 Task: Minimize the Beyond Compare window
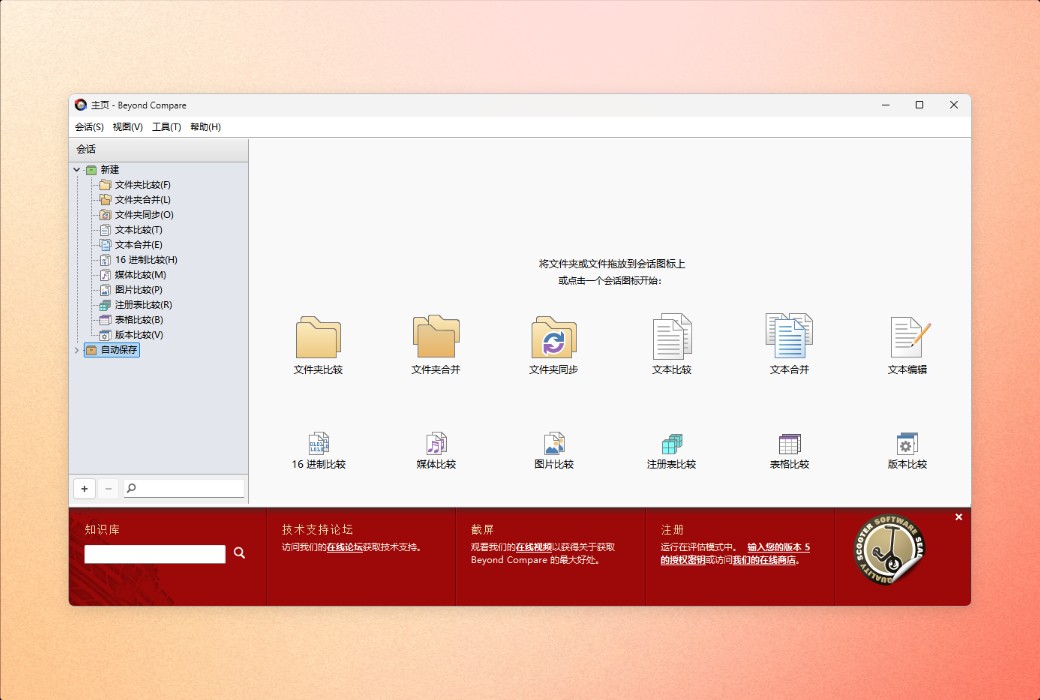pos(885,105)
